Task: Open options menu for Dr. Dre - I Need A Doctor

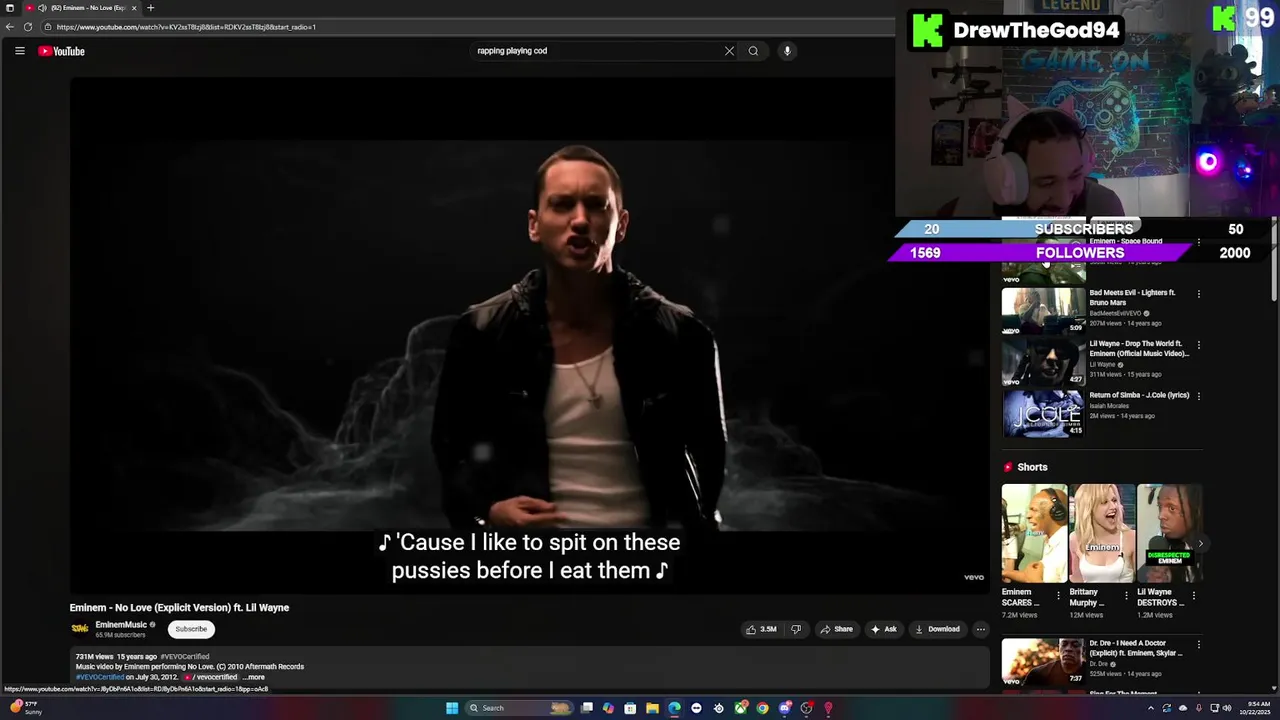Action: point(1198,645)
